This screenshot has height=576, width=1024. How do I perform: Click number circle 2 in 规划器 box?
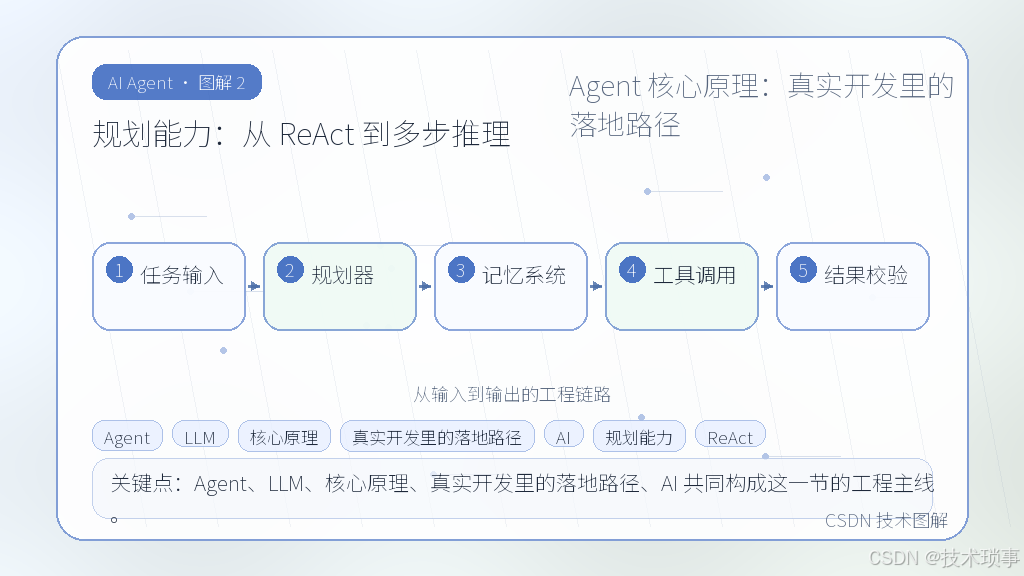tap(290, 270)
